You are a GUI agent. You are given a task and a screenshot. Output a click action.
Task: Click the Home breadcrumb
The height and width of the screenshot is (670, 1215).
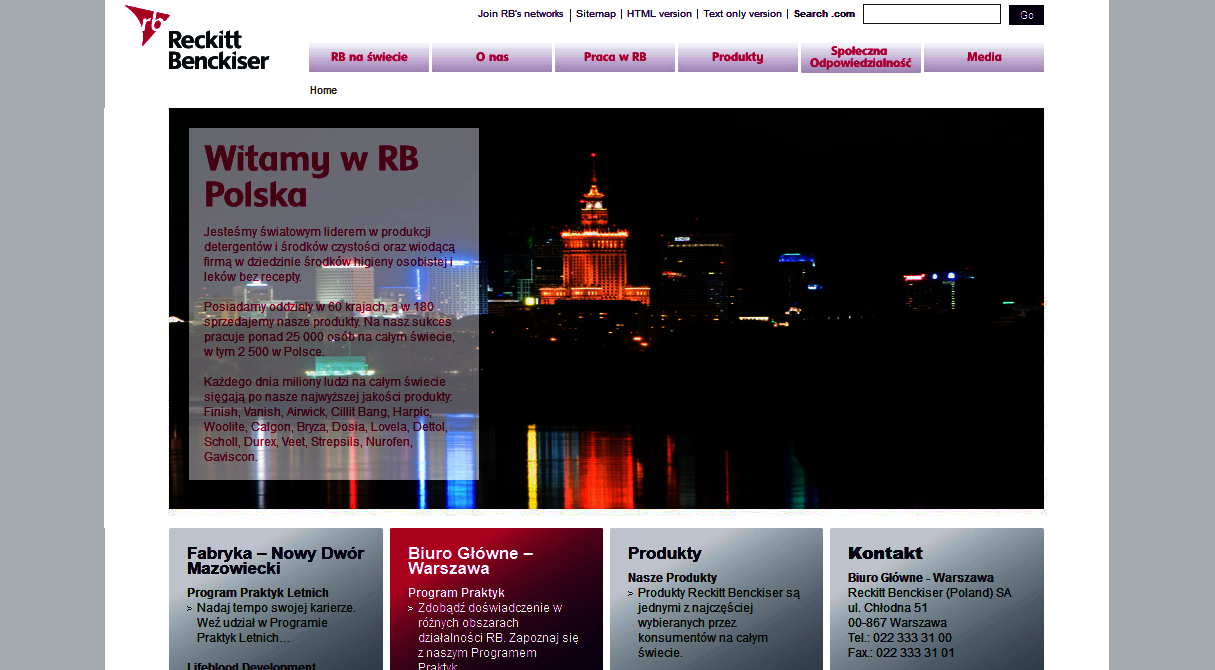pos(323,90)
